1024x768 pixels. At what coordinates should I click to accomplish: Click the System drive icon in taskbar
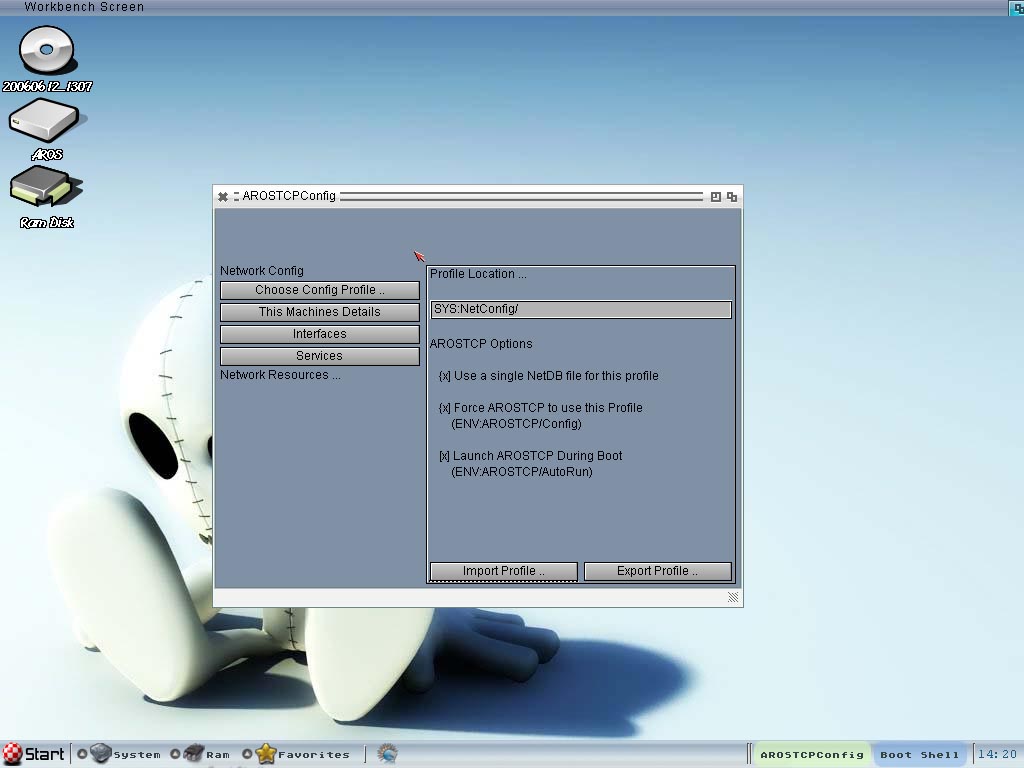(x=101, y=753)
